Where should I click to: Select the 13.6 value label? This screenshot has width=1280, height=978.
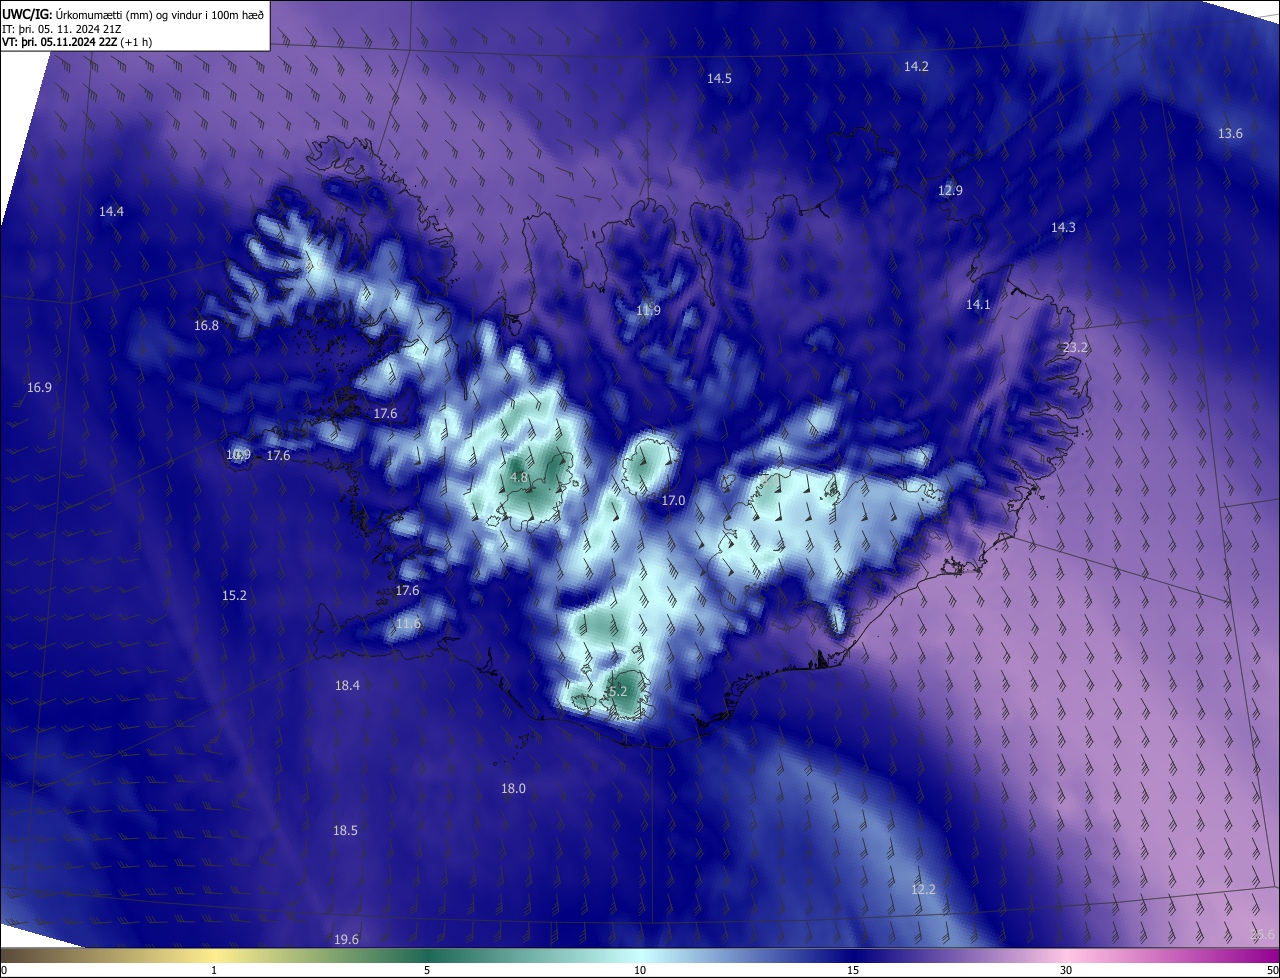(x=1230, y=134)
